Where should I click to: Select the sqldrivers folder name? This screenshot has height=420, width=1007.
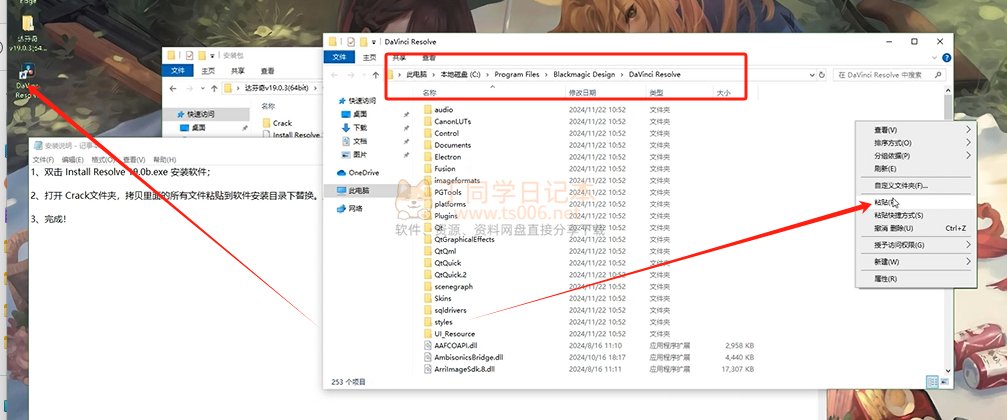coord(450,310)
